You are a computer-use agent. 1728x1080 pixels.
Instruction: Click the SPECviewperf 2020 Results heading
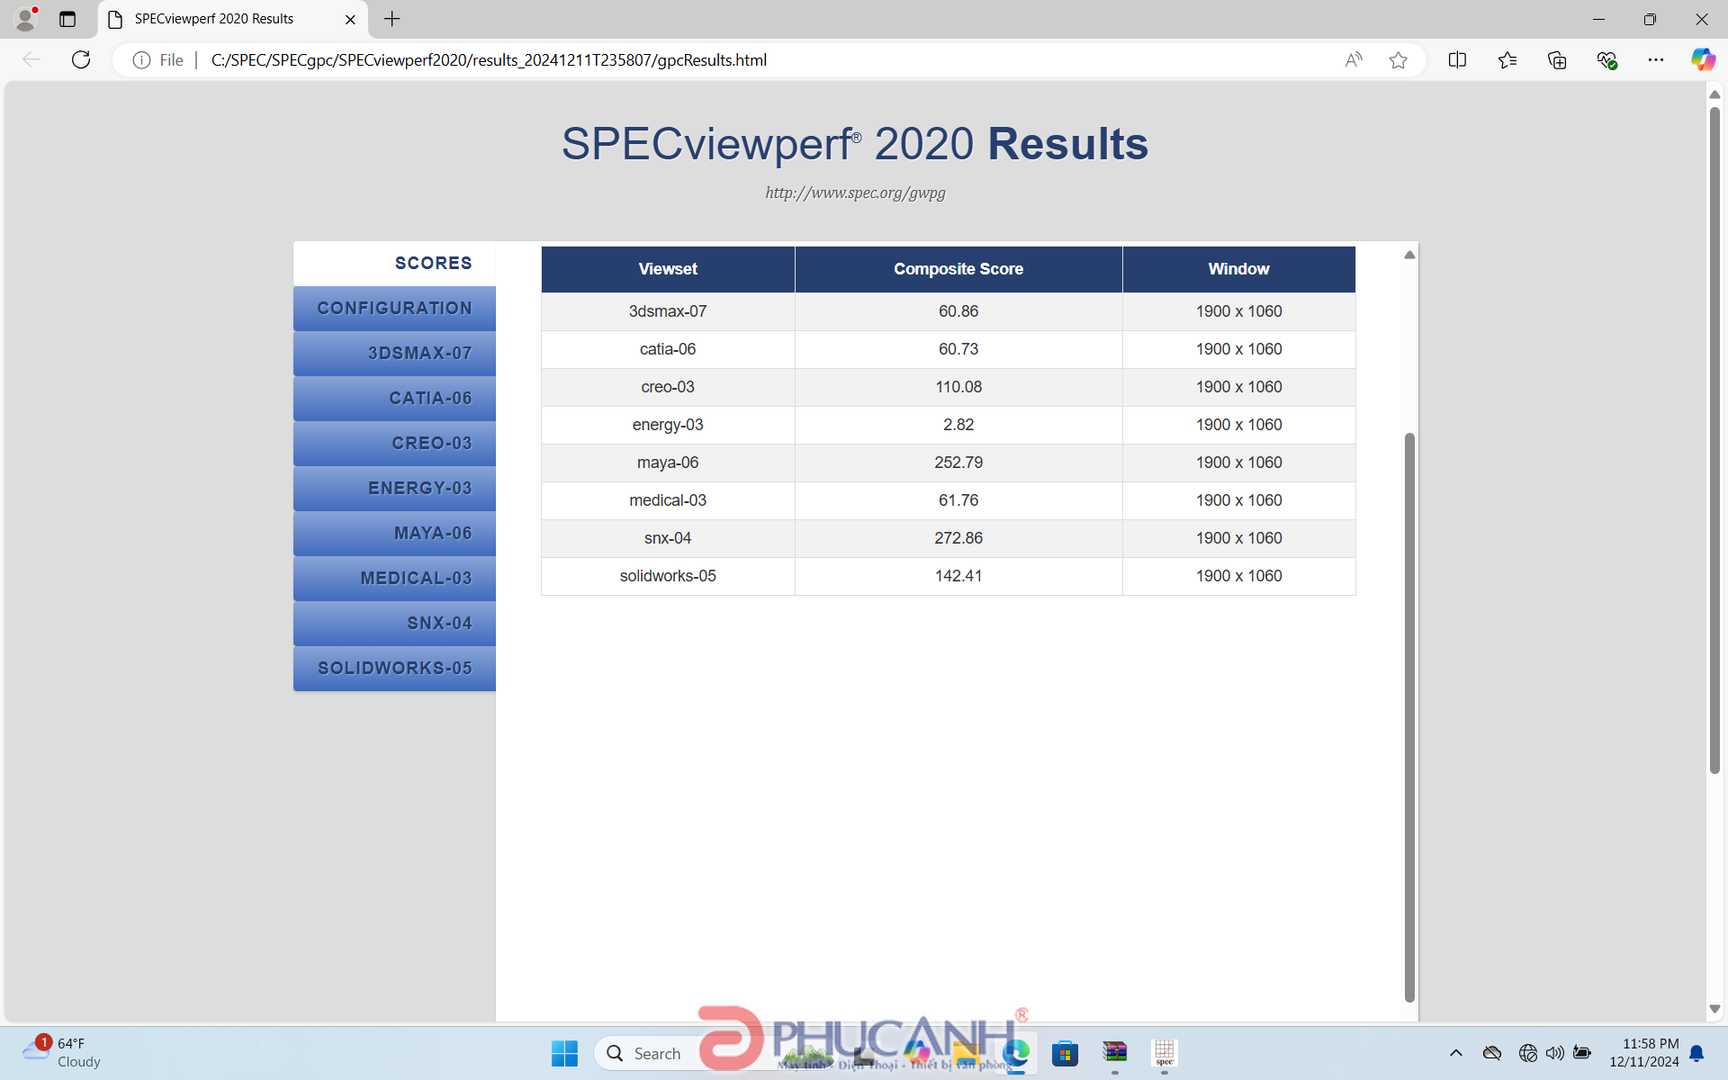[855, 144]
